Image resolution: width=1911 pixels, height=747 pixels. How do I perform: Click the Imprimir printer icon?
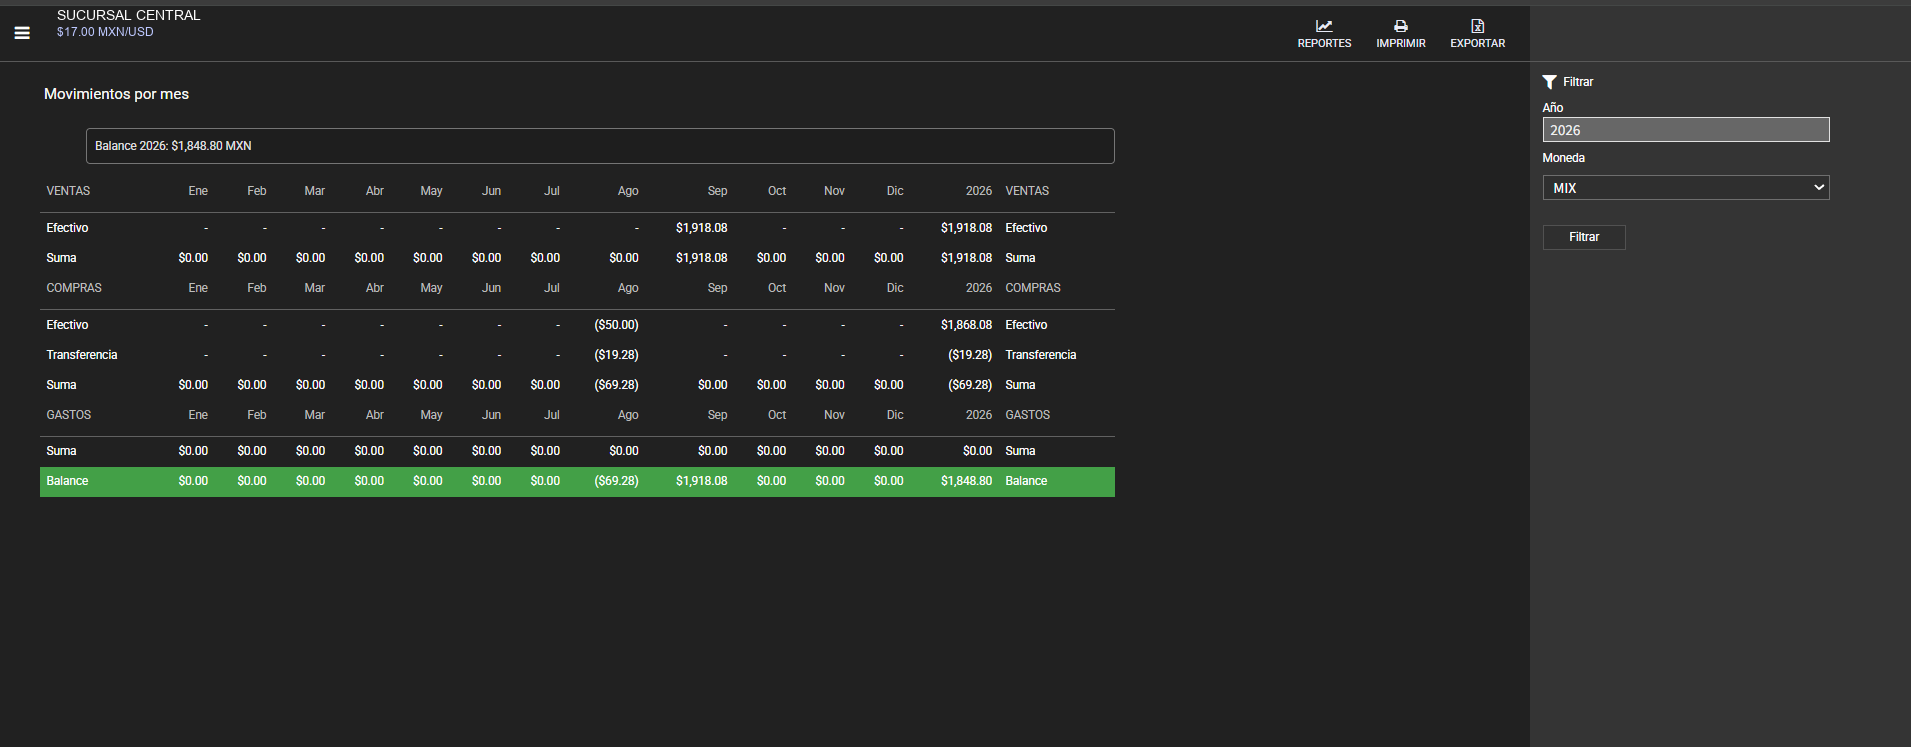pos(1401,26)
